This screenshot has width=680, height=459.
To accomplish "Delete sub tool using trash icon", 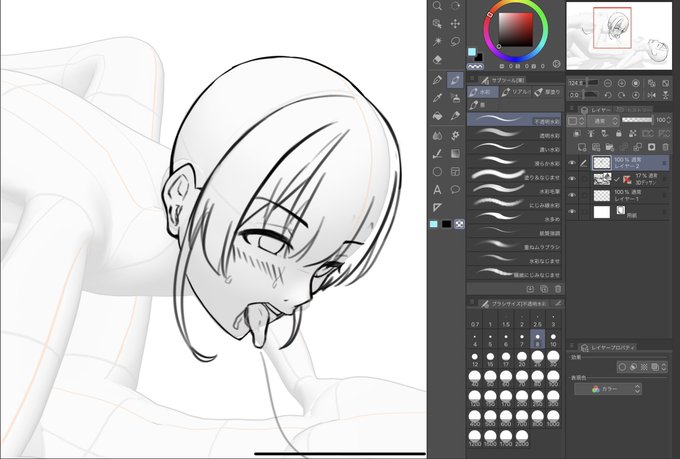I will click(x=558, y=289).
